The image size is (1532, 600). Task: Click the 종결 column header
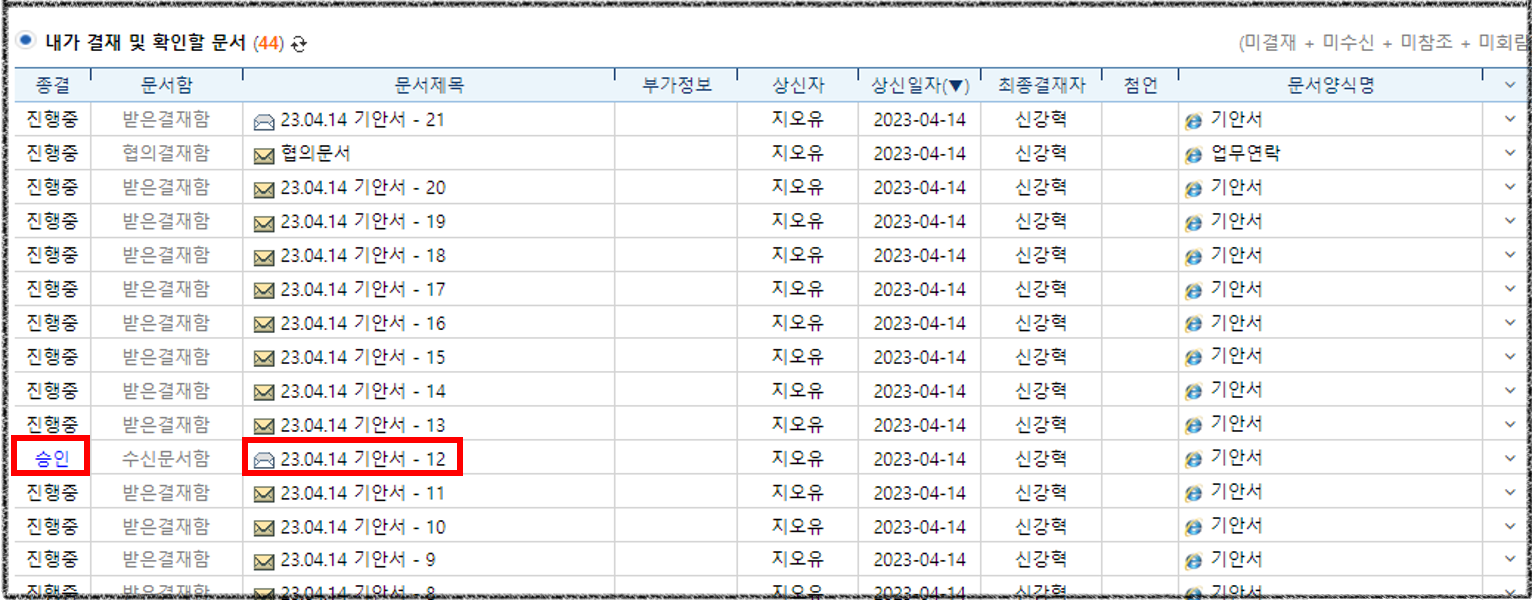(52, 85)
